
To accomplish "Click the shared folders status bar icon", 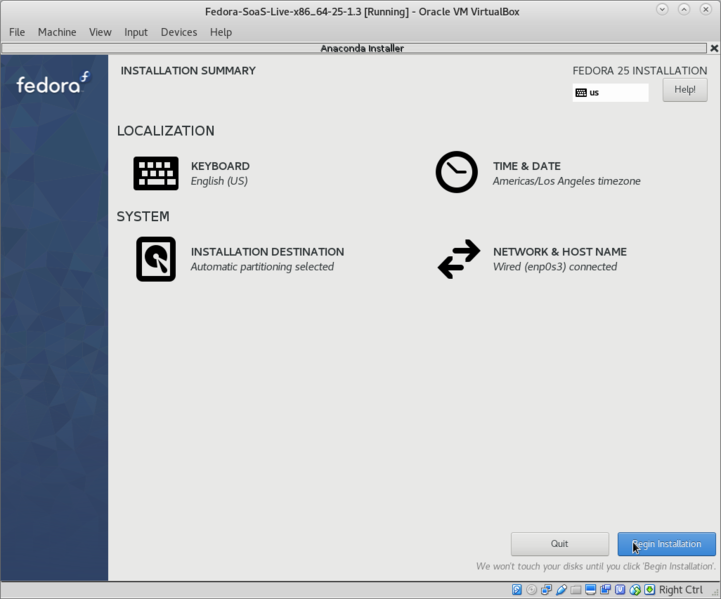I will click(576, 590).
